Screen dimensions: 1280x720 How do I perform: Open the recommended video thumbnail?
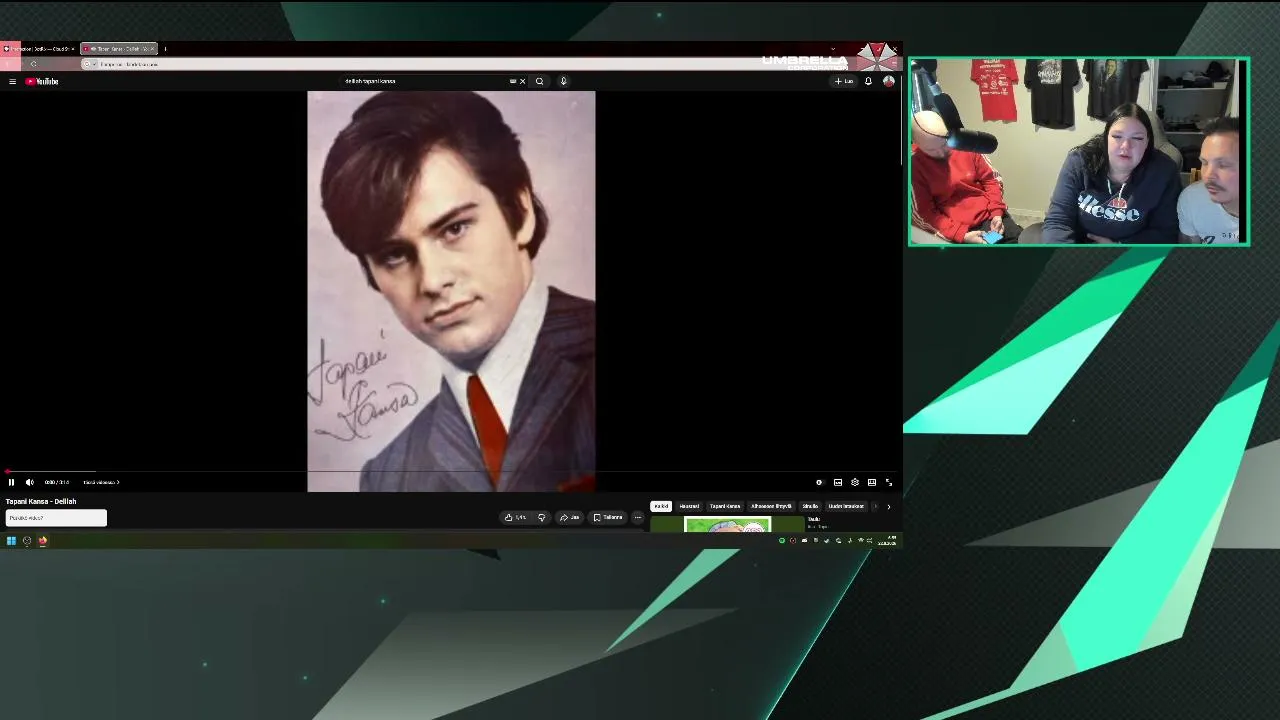(728, 524)
